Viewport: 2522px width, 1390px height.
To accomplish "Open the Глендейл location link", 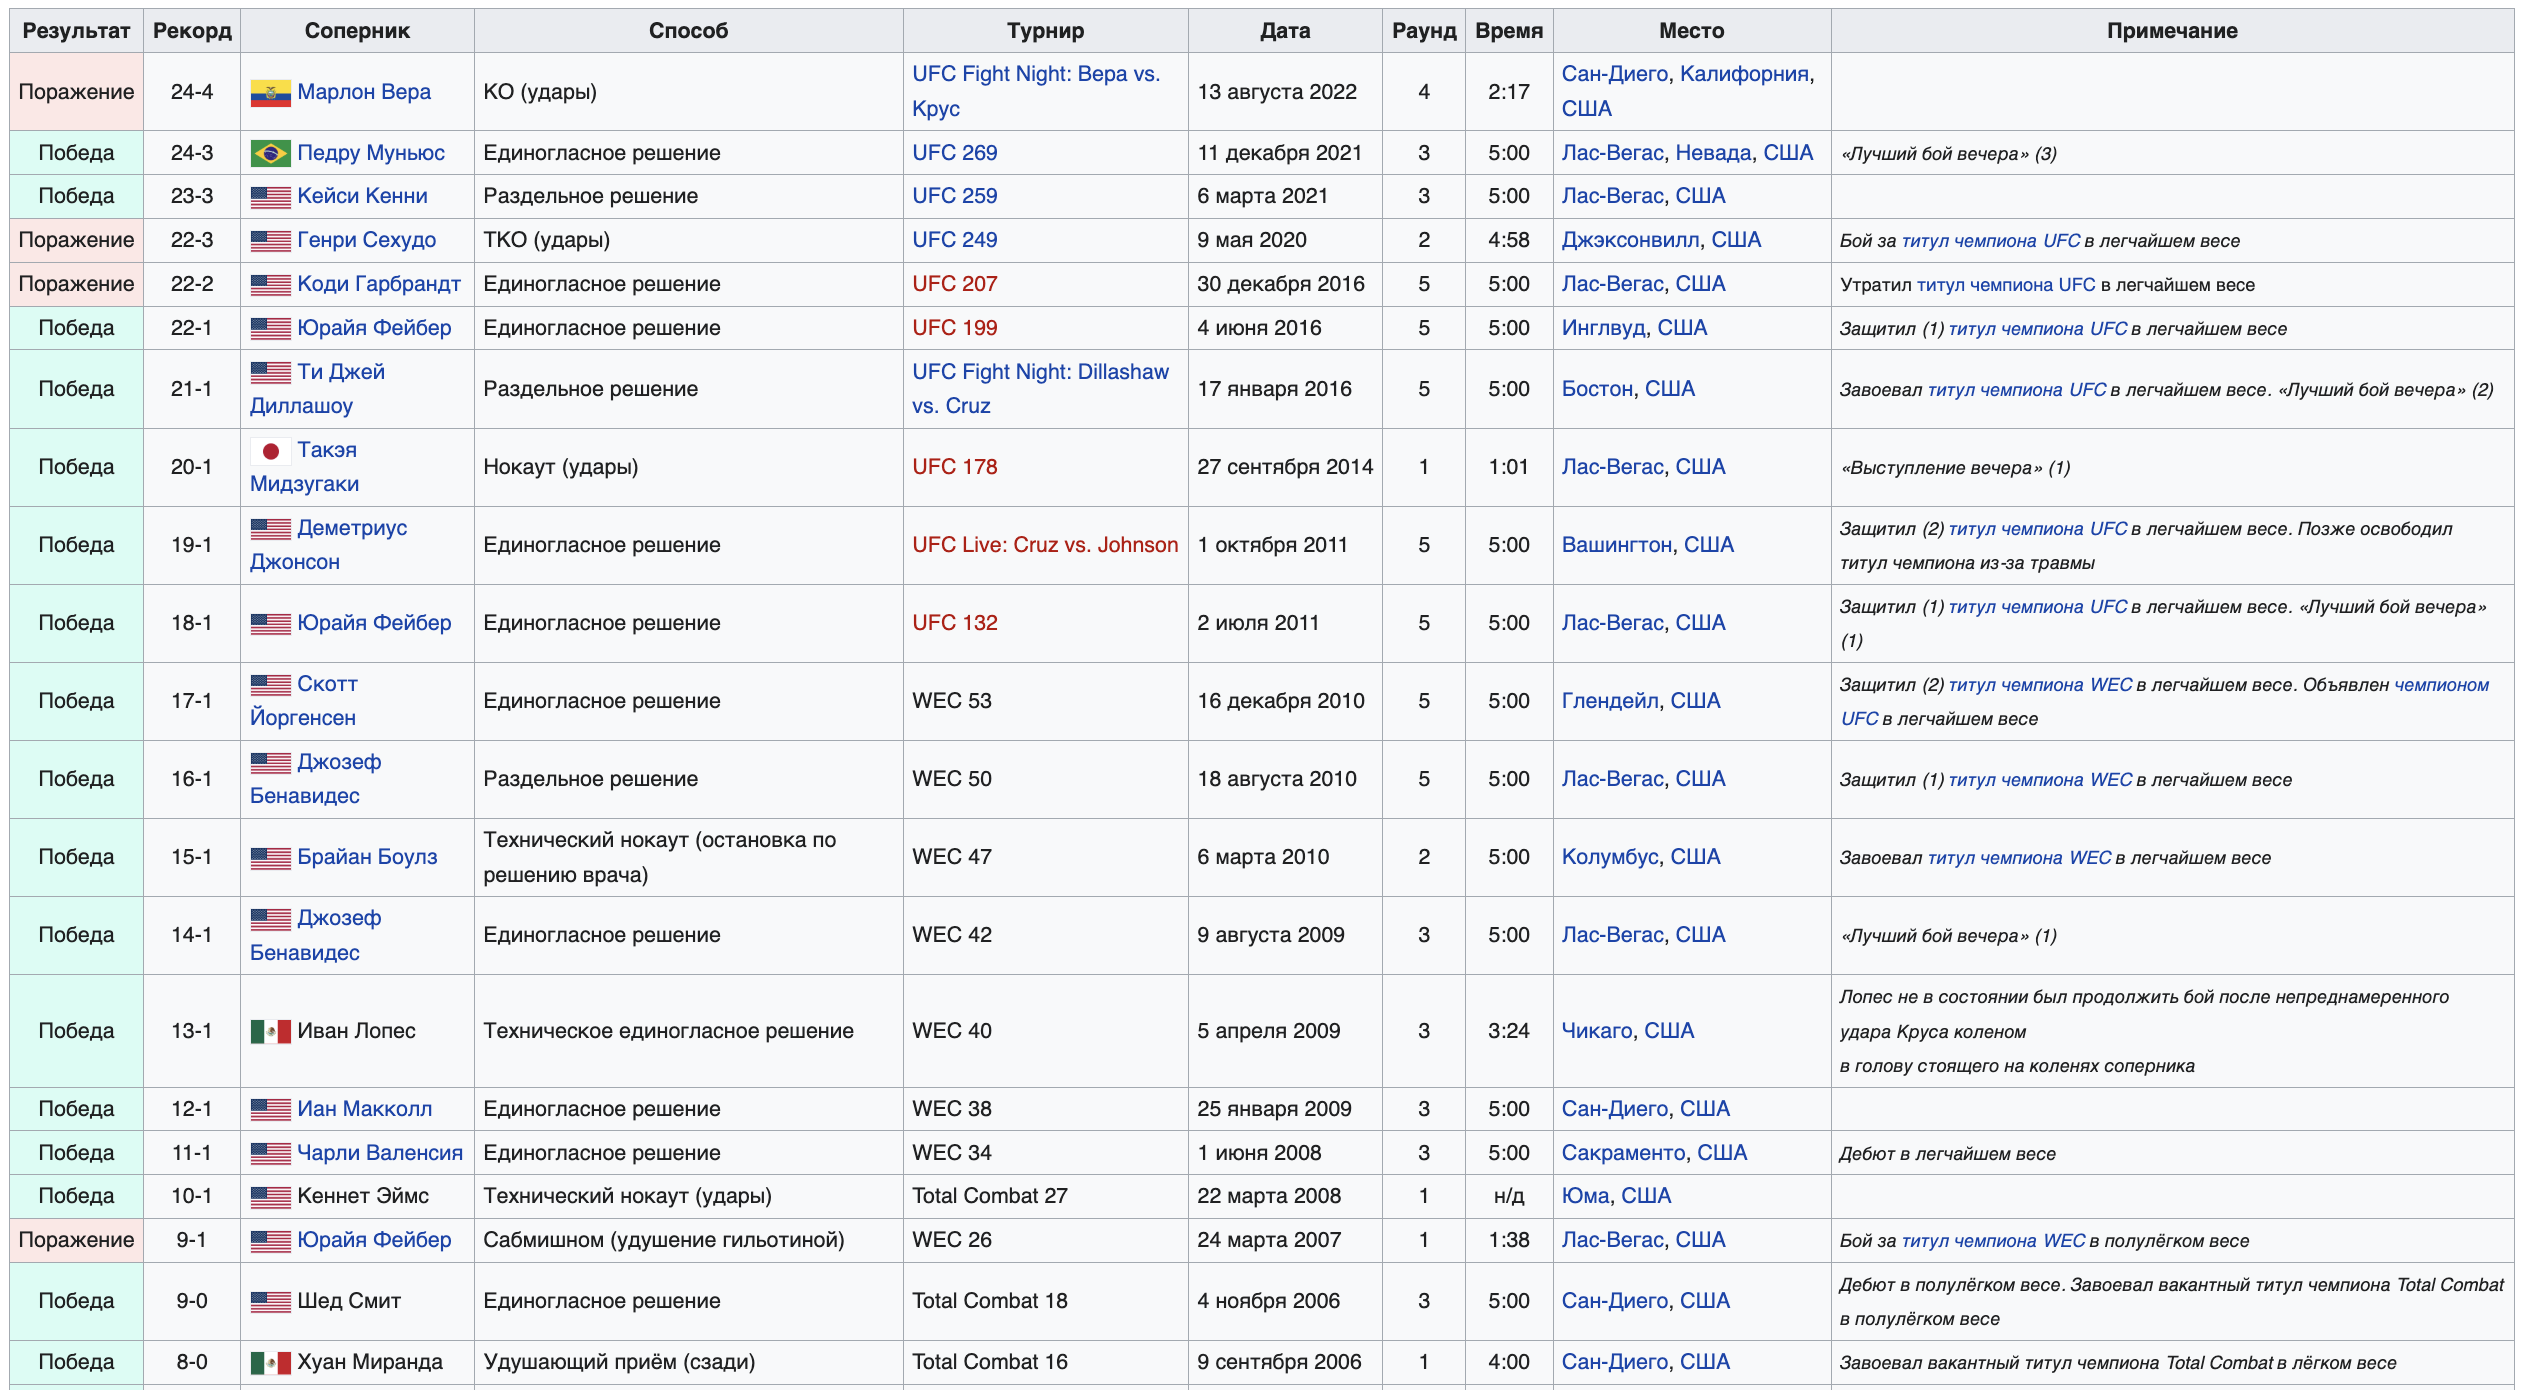I will click(x=1610, y=701).
